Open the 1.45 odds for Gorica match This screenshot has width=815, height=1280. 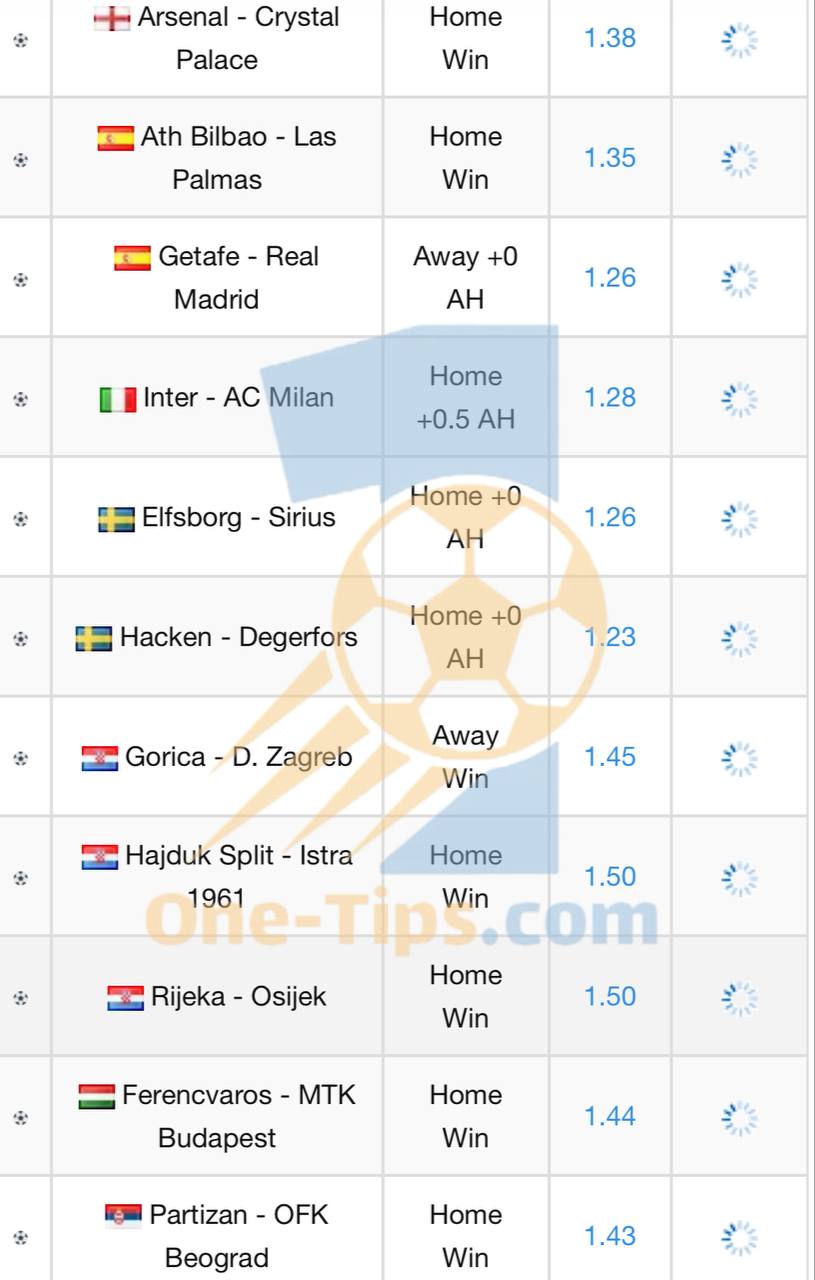click(x=610, y=757)
